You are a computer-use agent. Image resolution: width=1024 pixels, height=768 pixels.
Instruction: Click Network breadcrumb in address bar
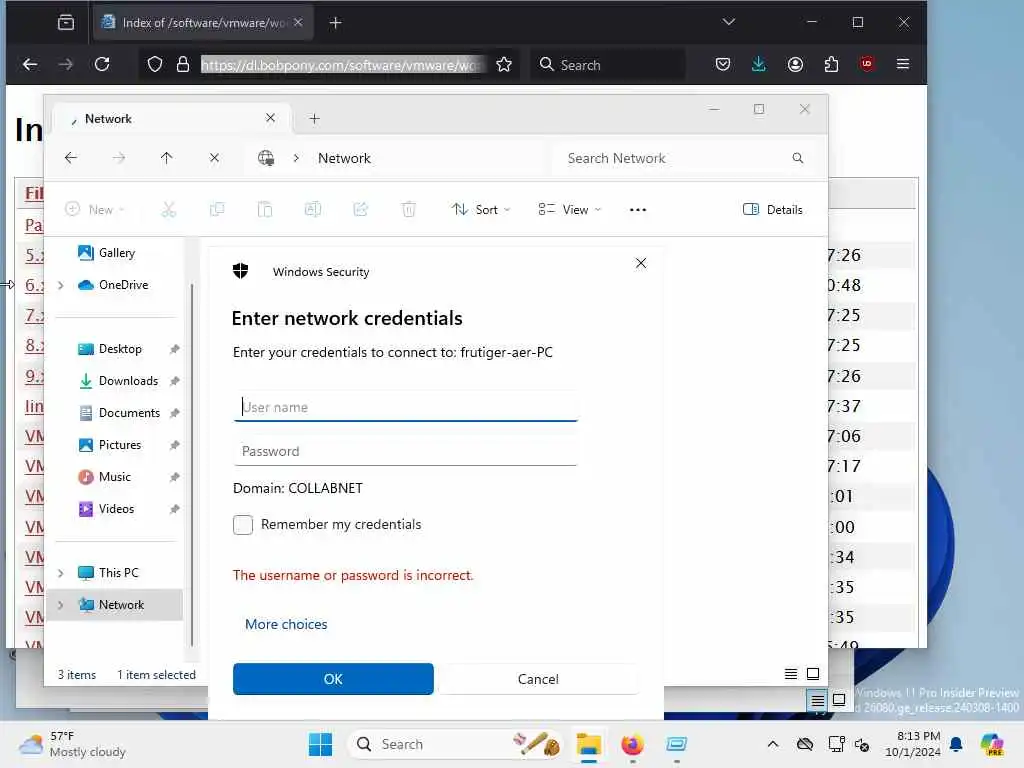click(344, 158)
